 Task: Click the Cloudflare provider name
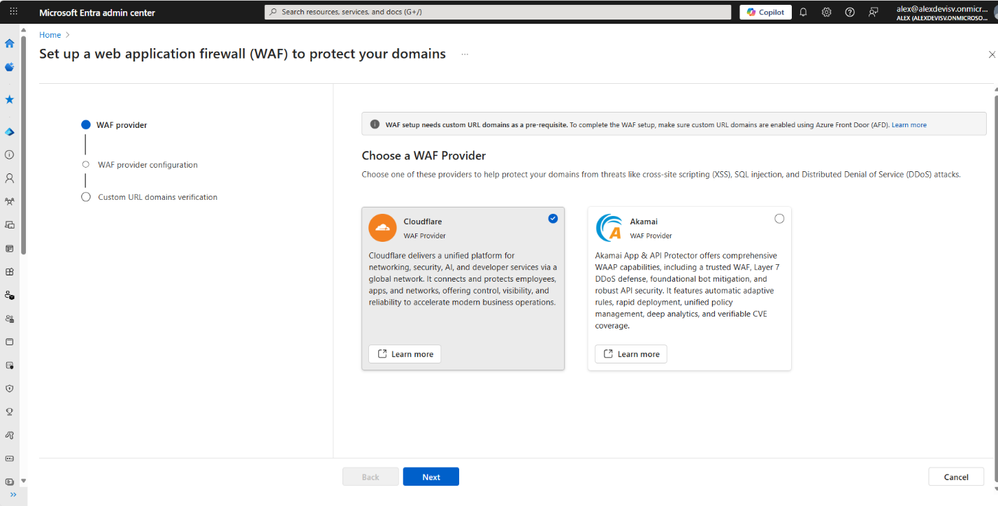click(x=423, y=221)
